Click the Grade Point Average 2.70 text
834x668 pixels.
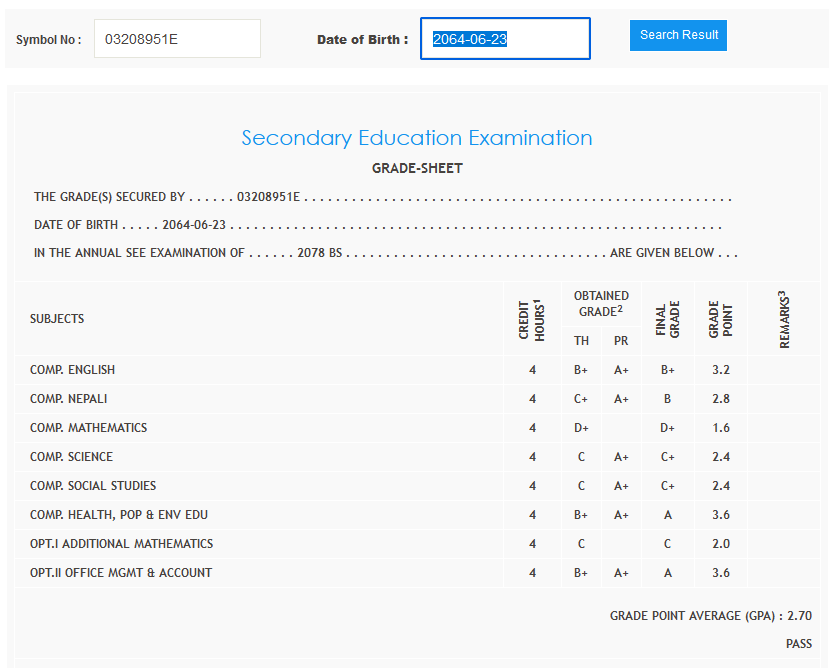pyautogui.click(x=710, y=616)
